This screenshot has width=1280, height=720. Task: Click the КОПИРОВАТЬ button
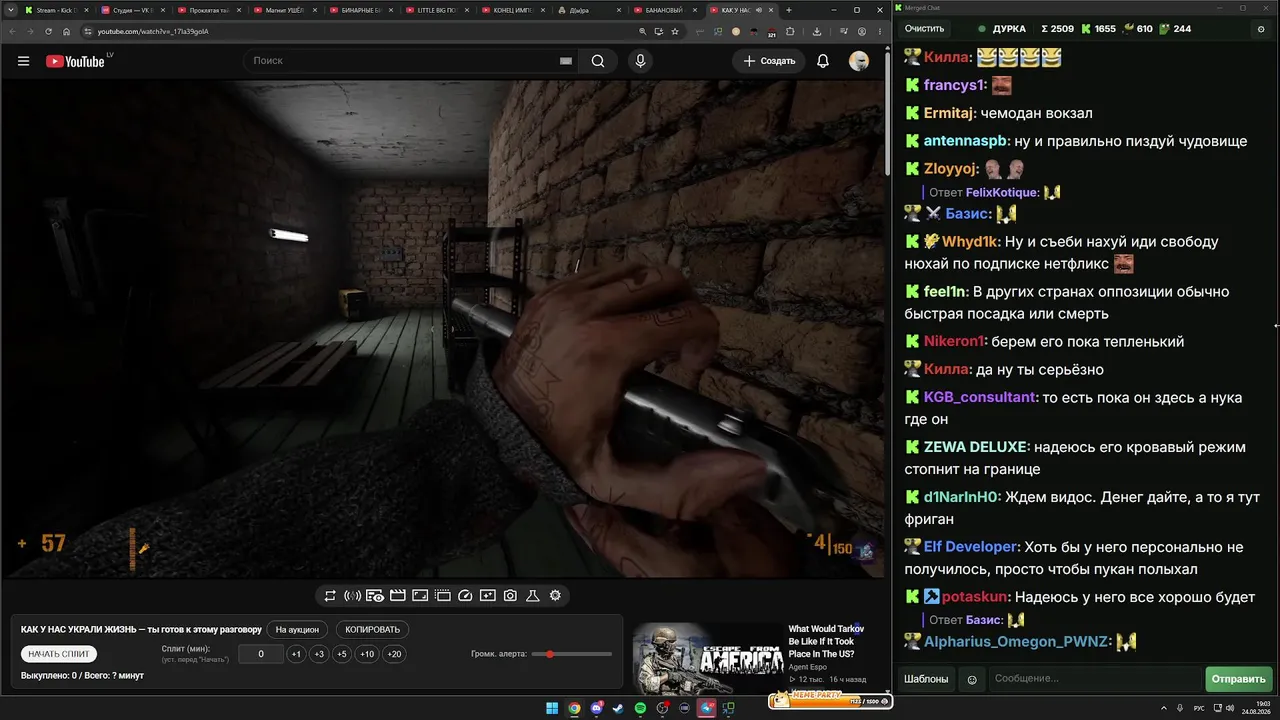pos(372,630)
